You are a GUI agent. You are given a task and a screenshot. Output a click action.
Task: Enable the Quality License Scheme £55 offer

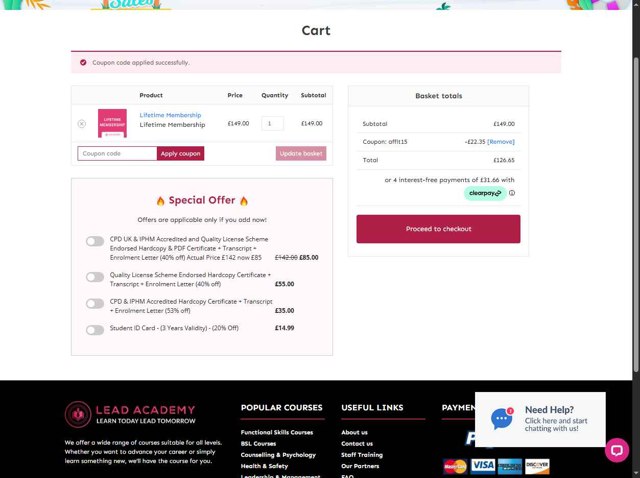(95, 277)
